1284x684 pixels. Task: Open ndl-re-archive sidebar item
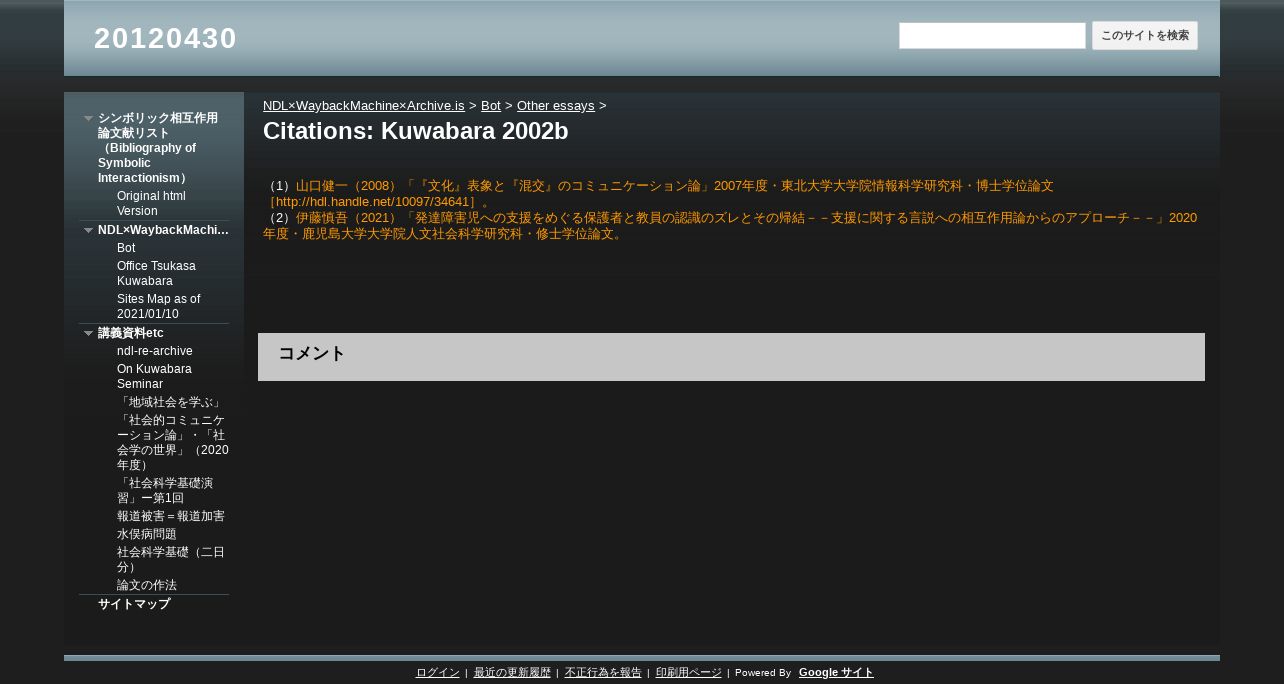[155, 351]
